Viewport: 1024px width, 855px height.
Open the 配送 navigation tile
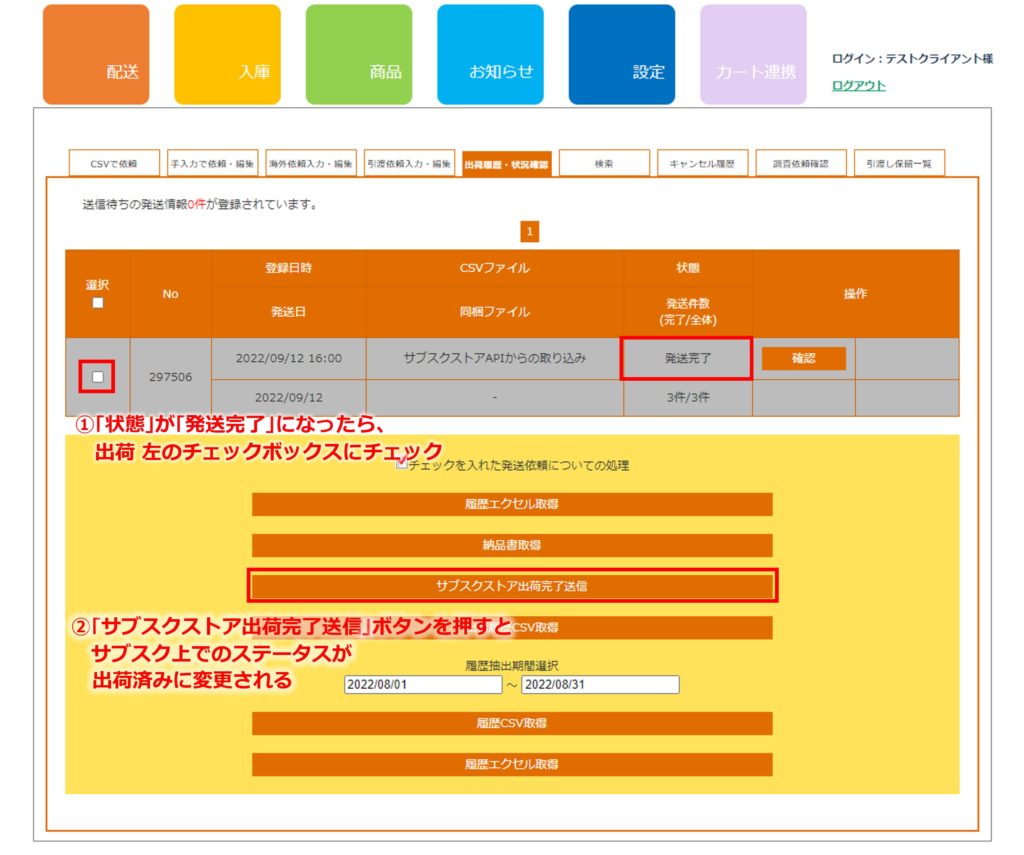[x=96, y=55]
